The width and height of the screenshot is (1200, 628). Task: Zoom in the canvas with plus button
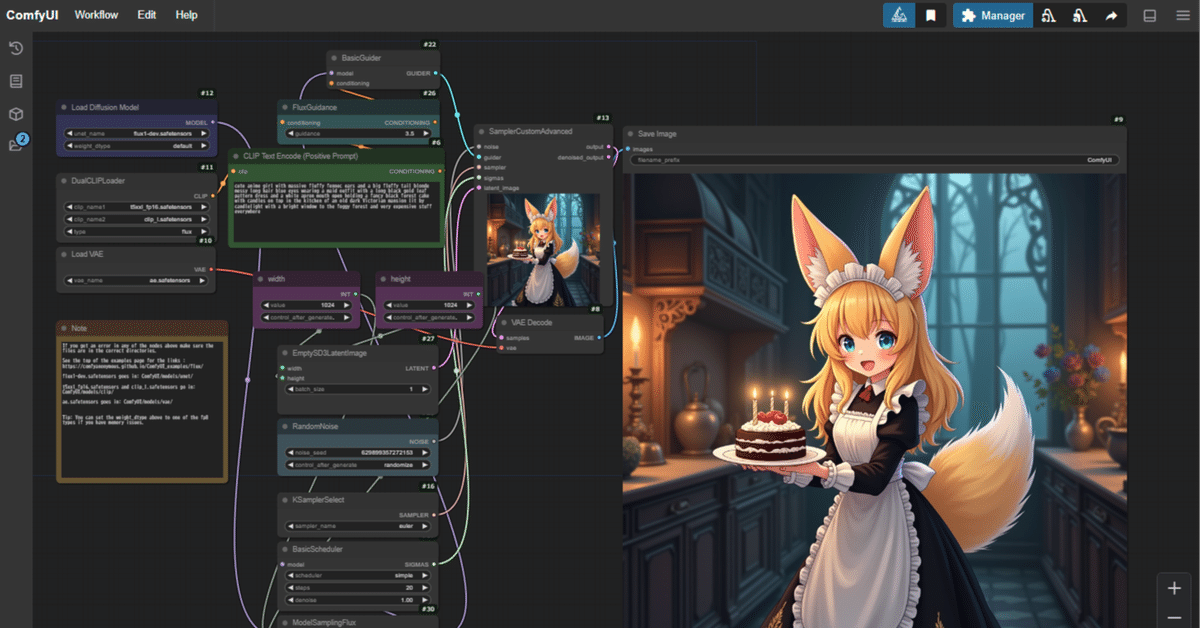1174,588
